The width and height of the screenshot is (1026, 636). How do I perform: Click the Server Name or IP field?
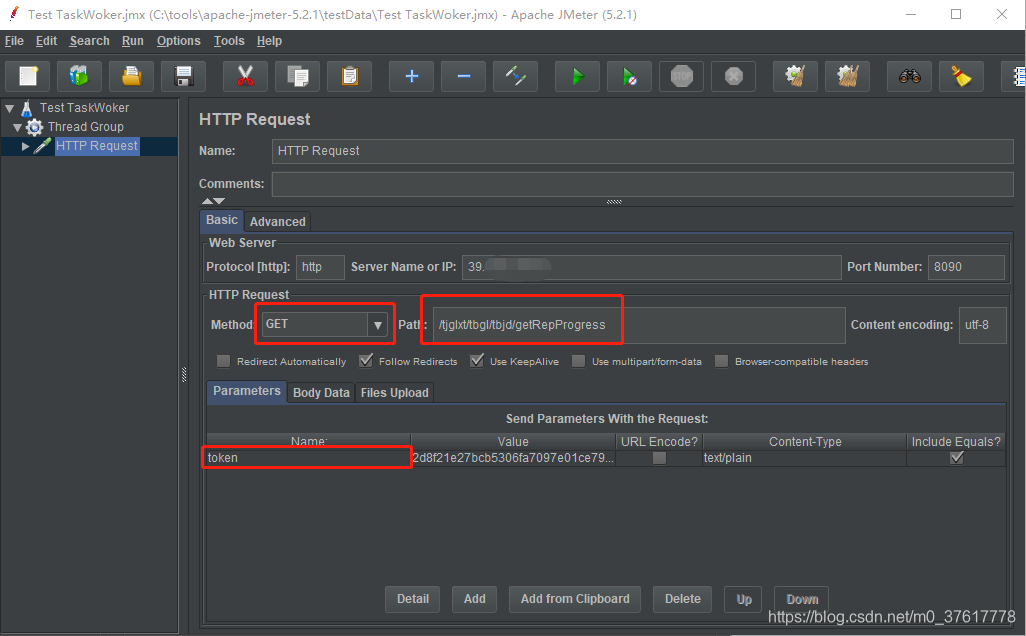[x=652, y=267]
